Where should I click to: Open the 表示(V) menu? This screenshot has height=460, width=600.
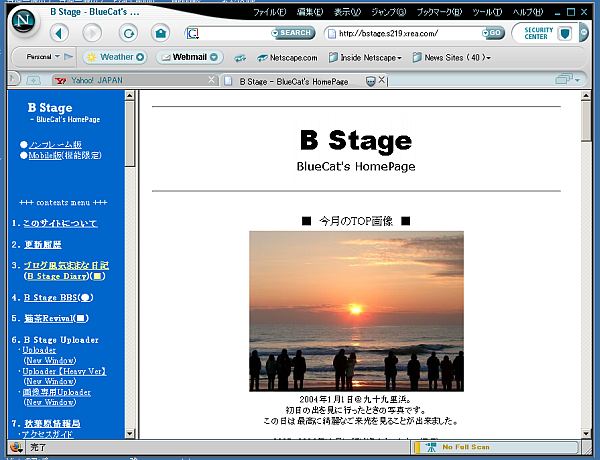347,12
